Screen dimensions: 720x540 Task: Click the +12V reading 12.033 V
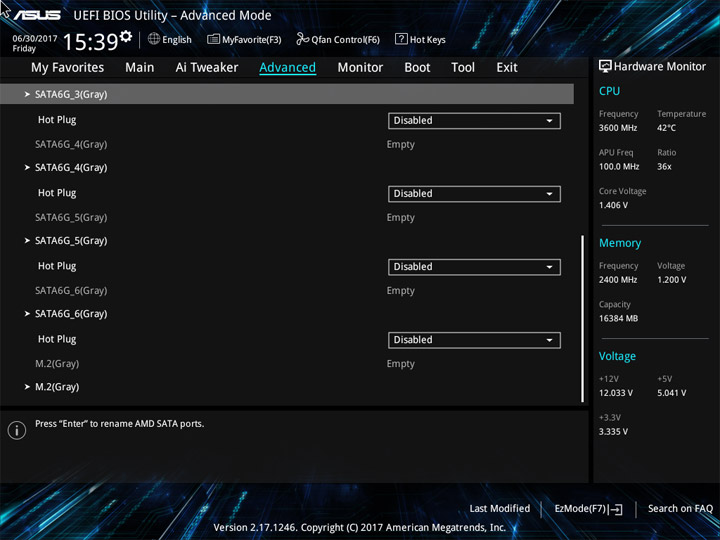click(x=616, y=393)
